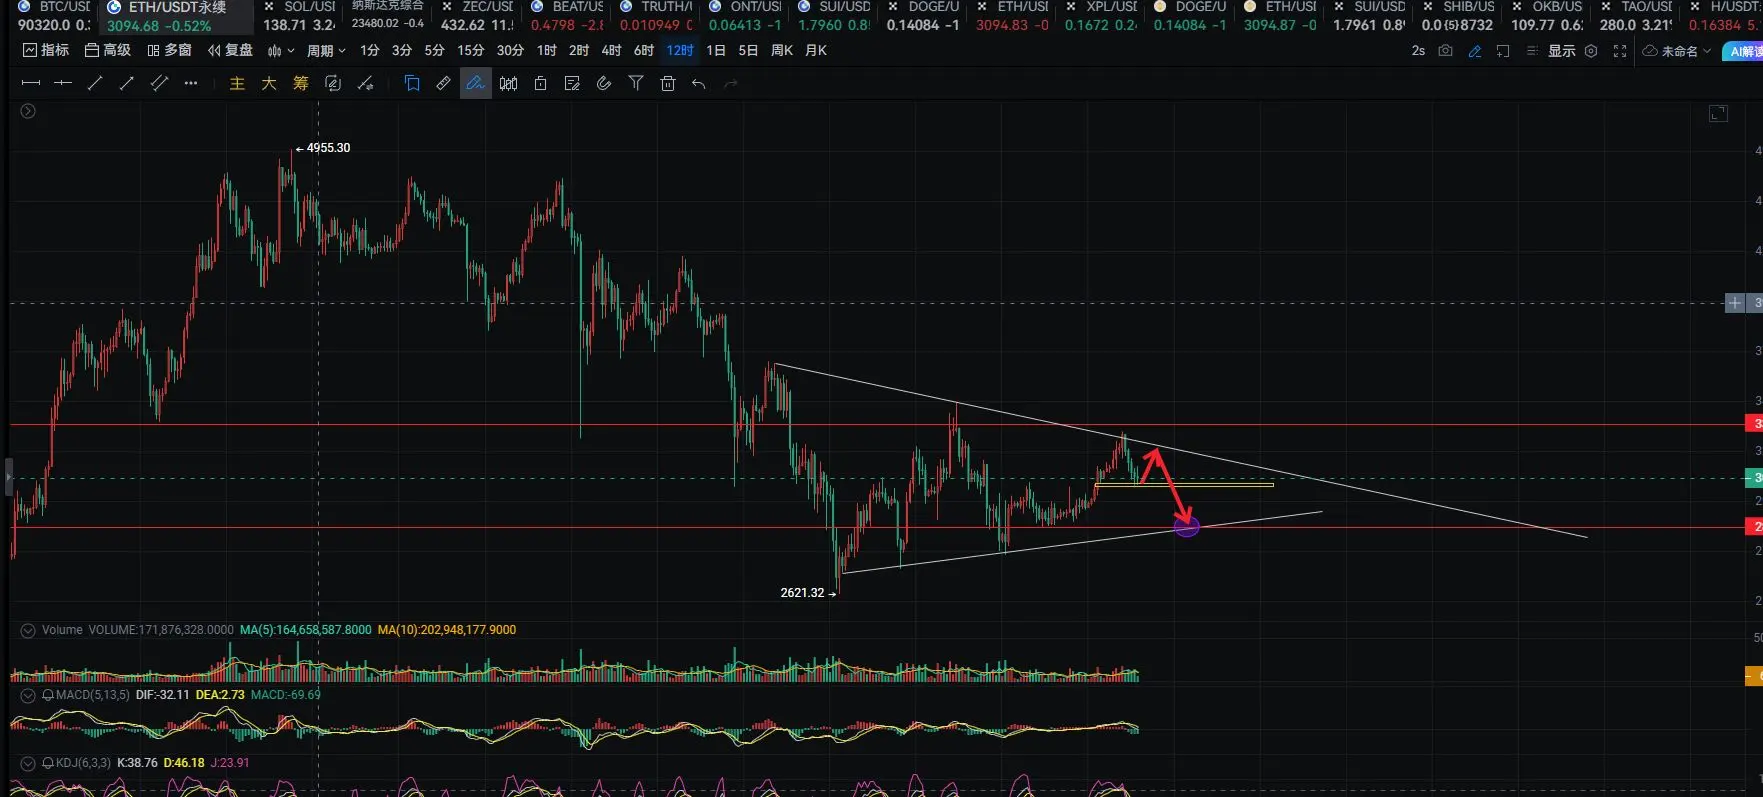Enter fullscreen chart mode
Screen dimensions: 1763x797
coord(1620,51)
